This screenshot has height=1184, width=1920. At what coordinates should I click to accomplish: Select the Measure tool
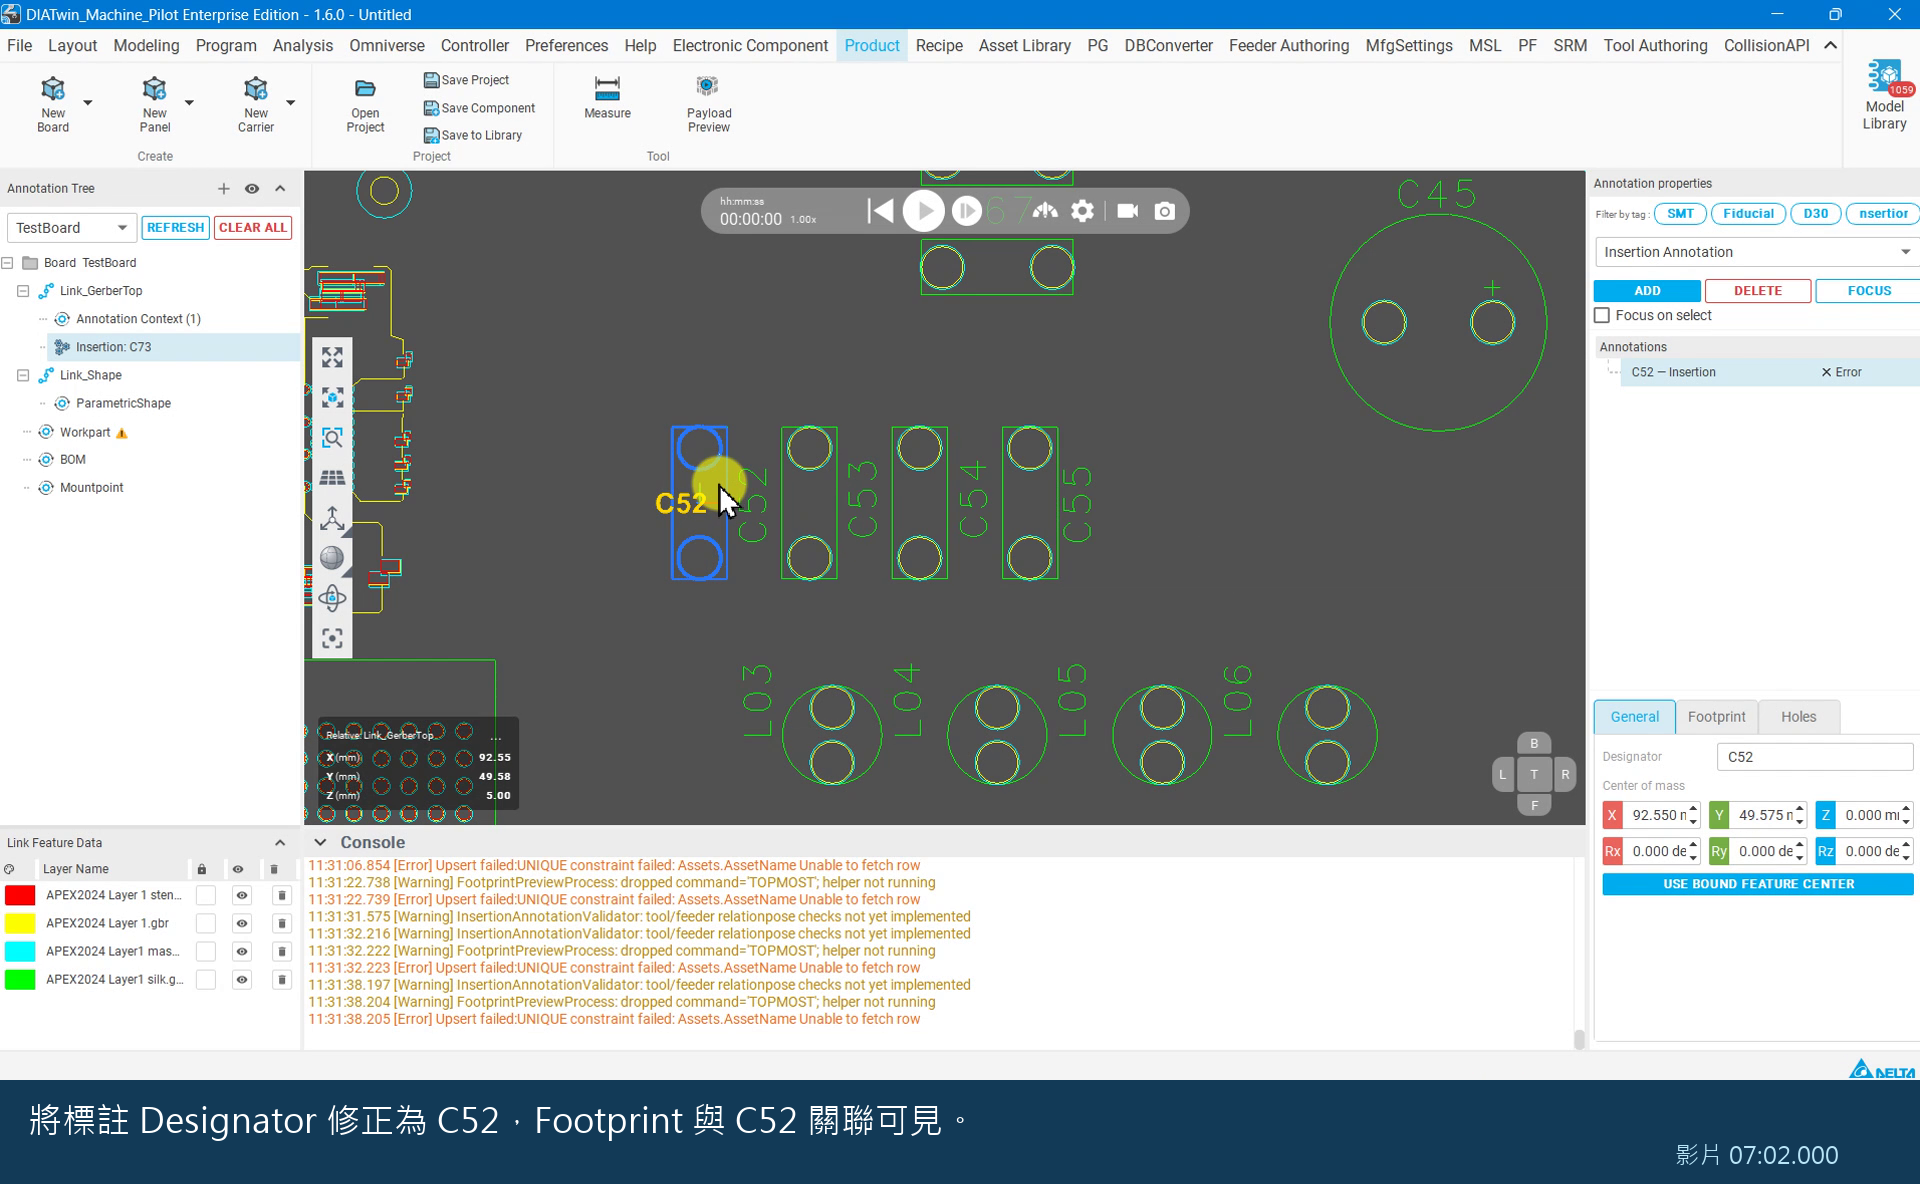(607, 98)
